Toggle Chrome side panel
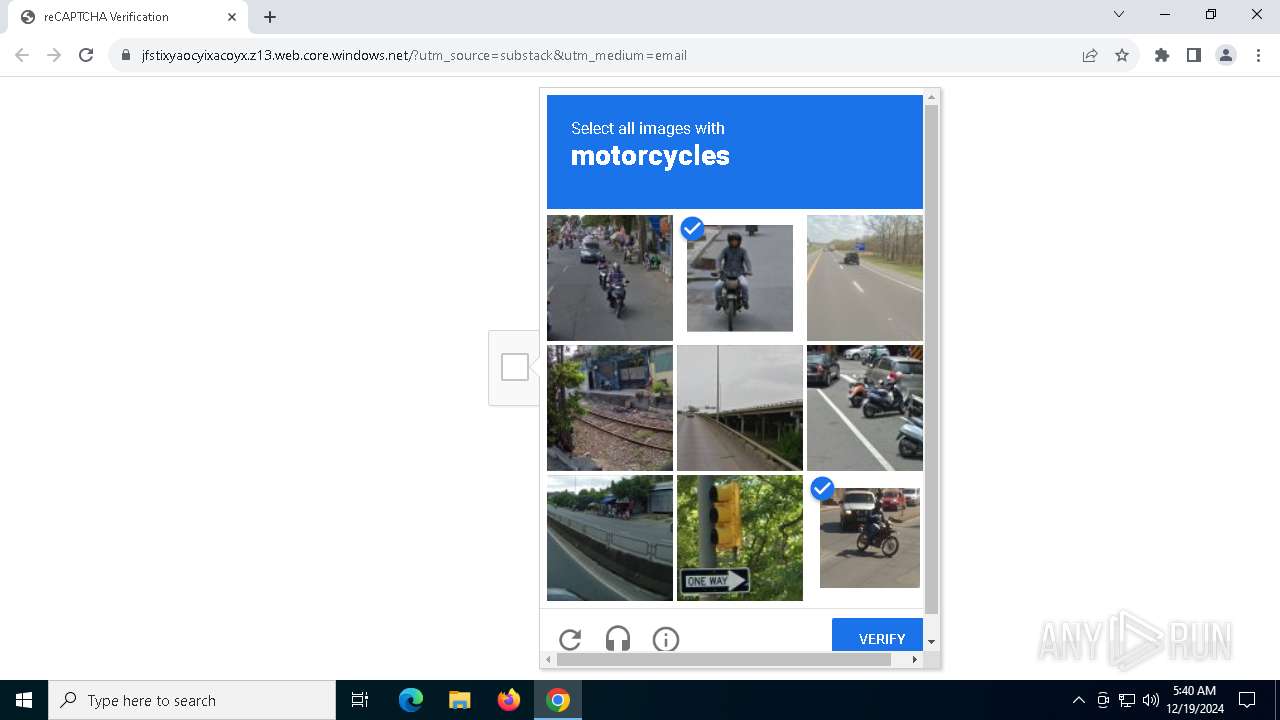The image size is (1280, 720). click(x=1194, y=55)
